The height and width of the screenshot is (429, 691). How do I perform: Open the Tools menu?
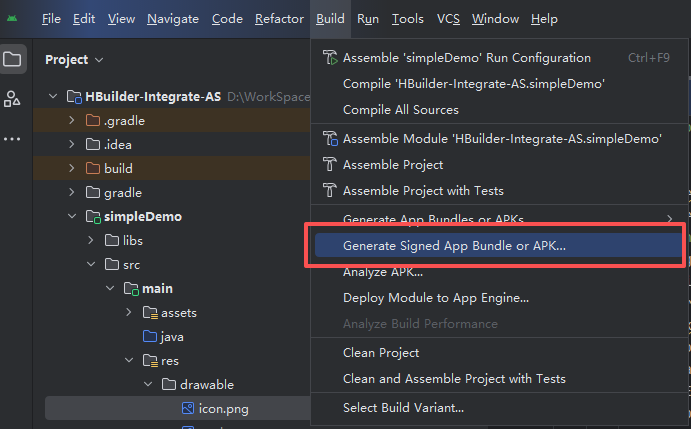click(408, 19)
